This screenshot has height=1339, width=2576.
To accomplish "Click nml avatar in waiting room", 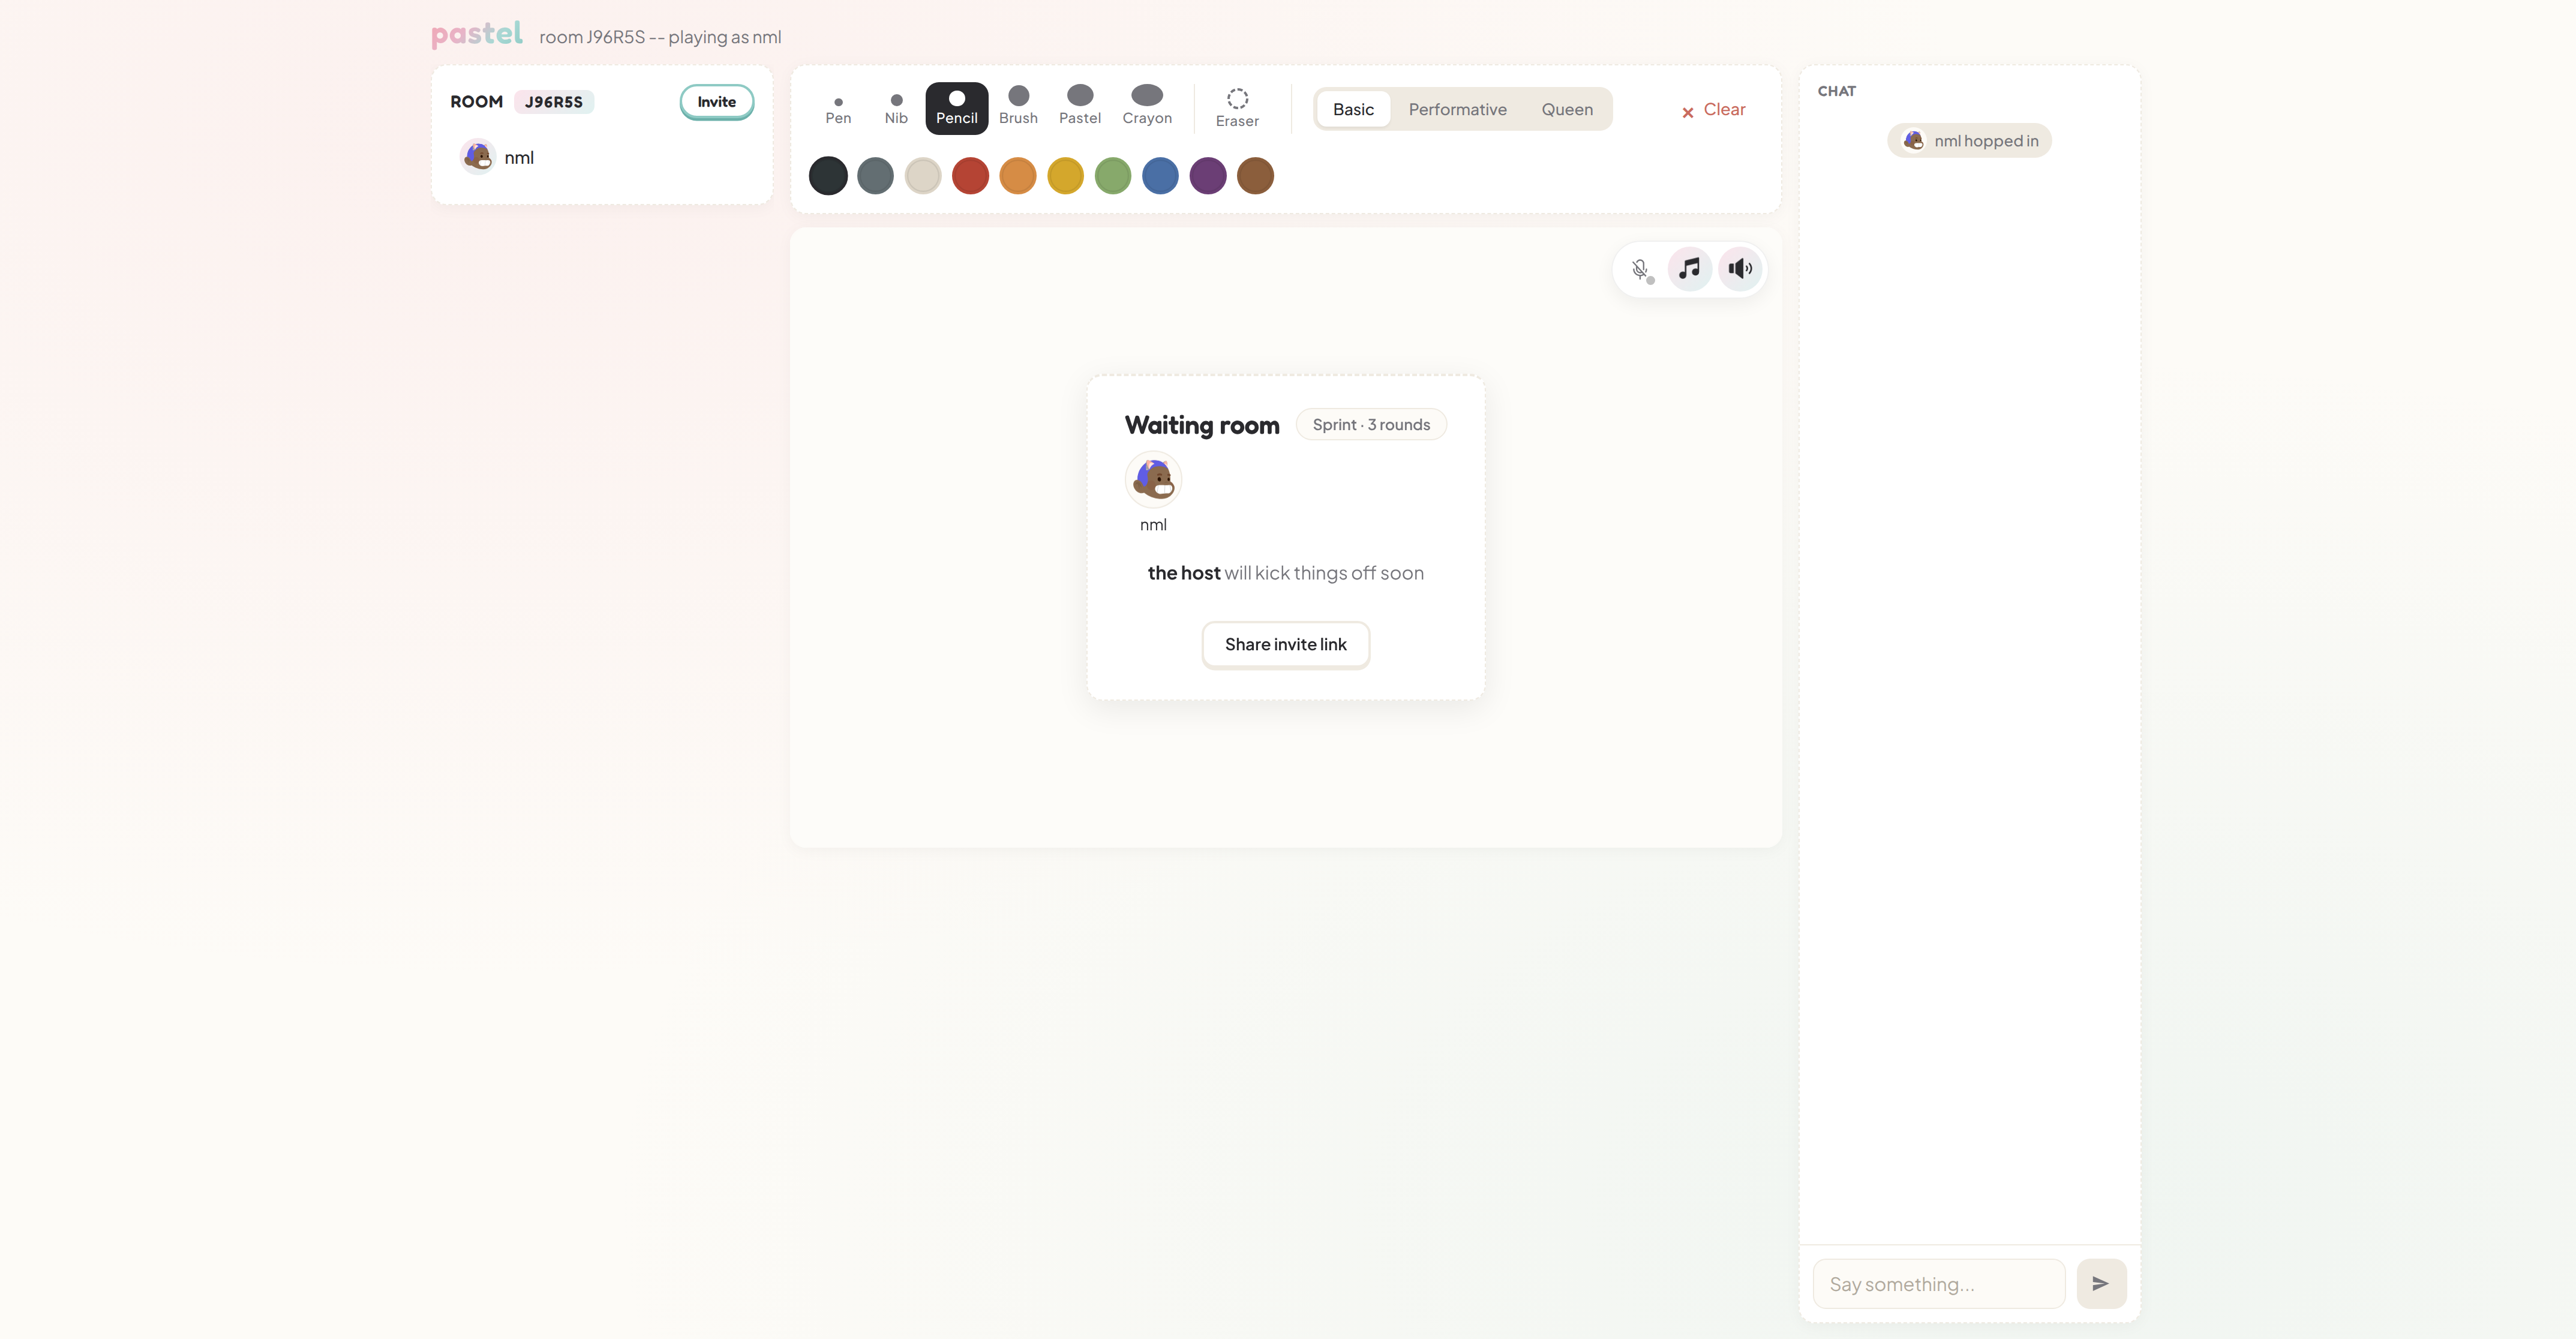I will 1153,480.
